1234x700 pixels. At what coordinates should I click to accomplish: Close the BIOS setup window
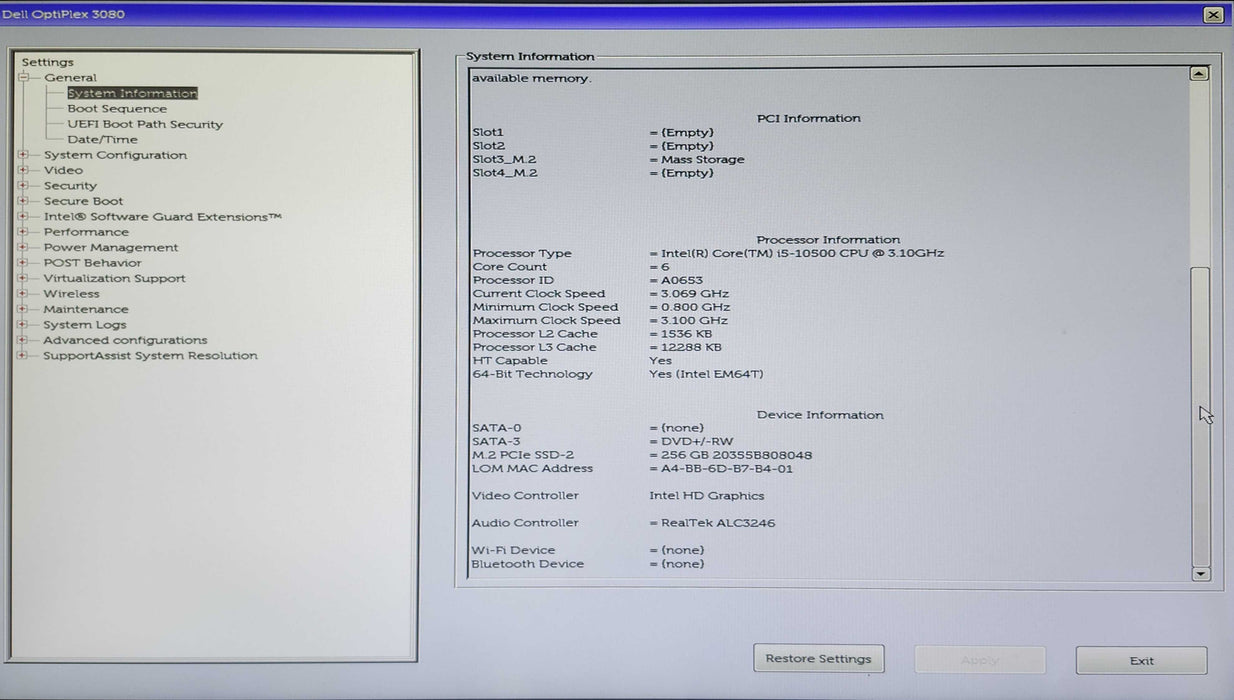coord(1213,15)
